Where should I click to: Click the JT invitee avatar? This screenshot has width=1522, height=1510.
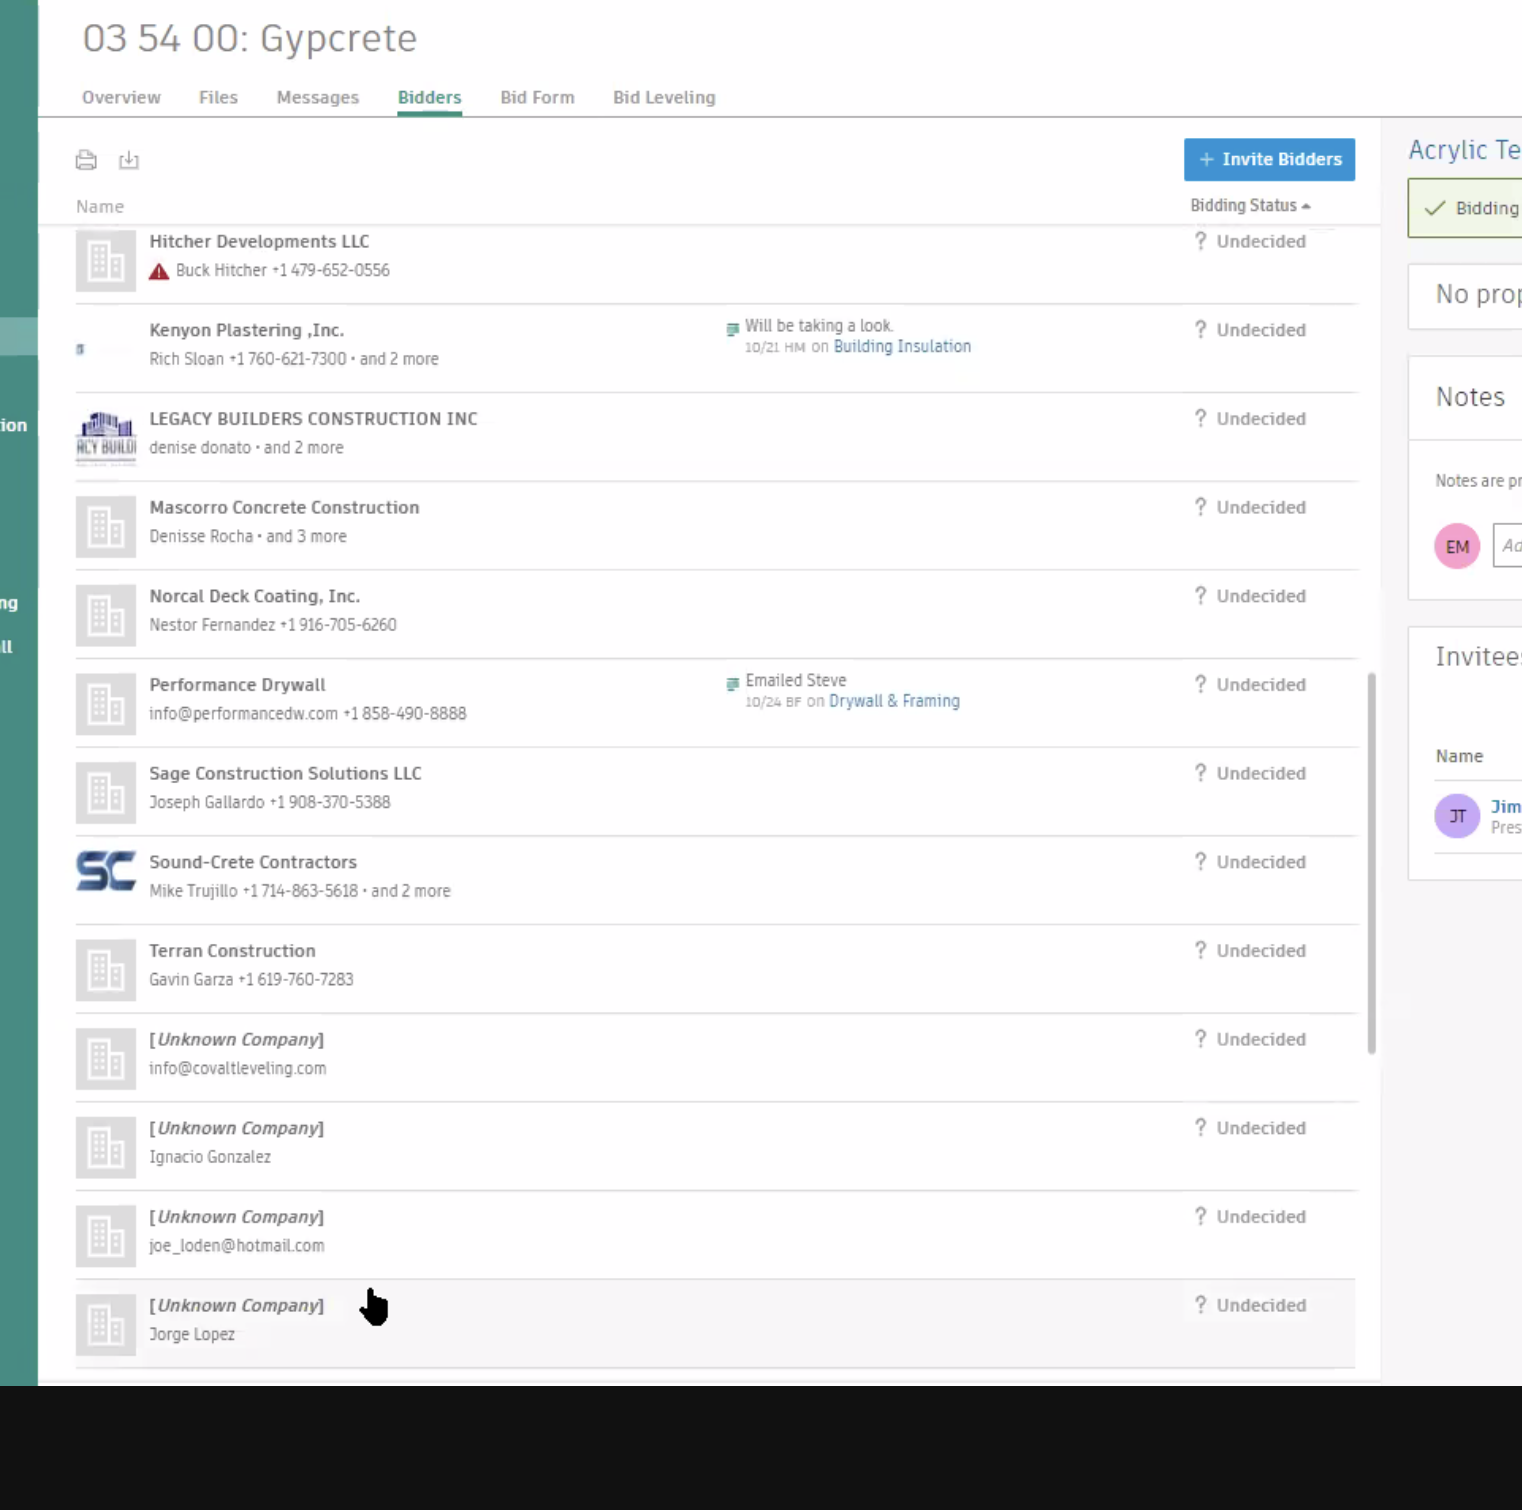[x=1457, y=816]
